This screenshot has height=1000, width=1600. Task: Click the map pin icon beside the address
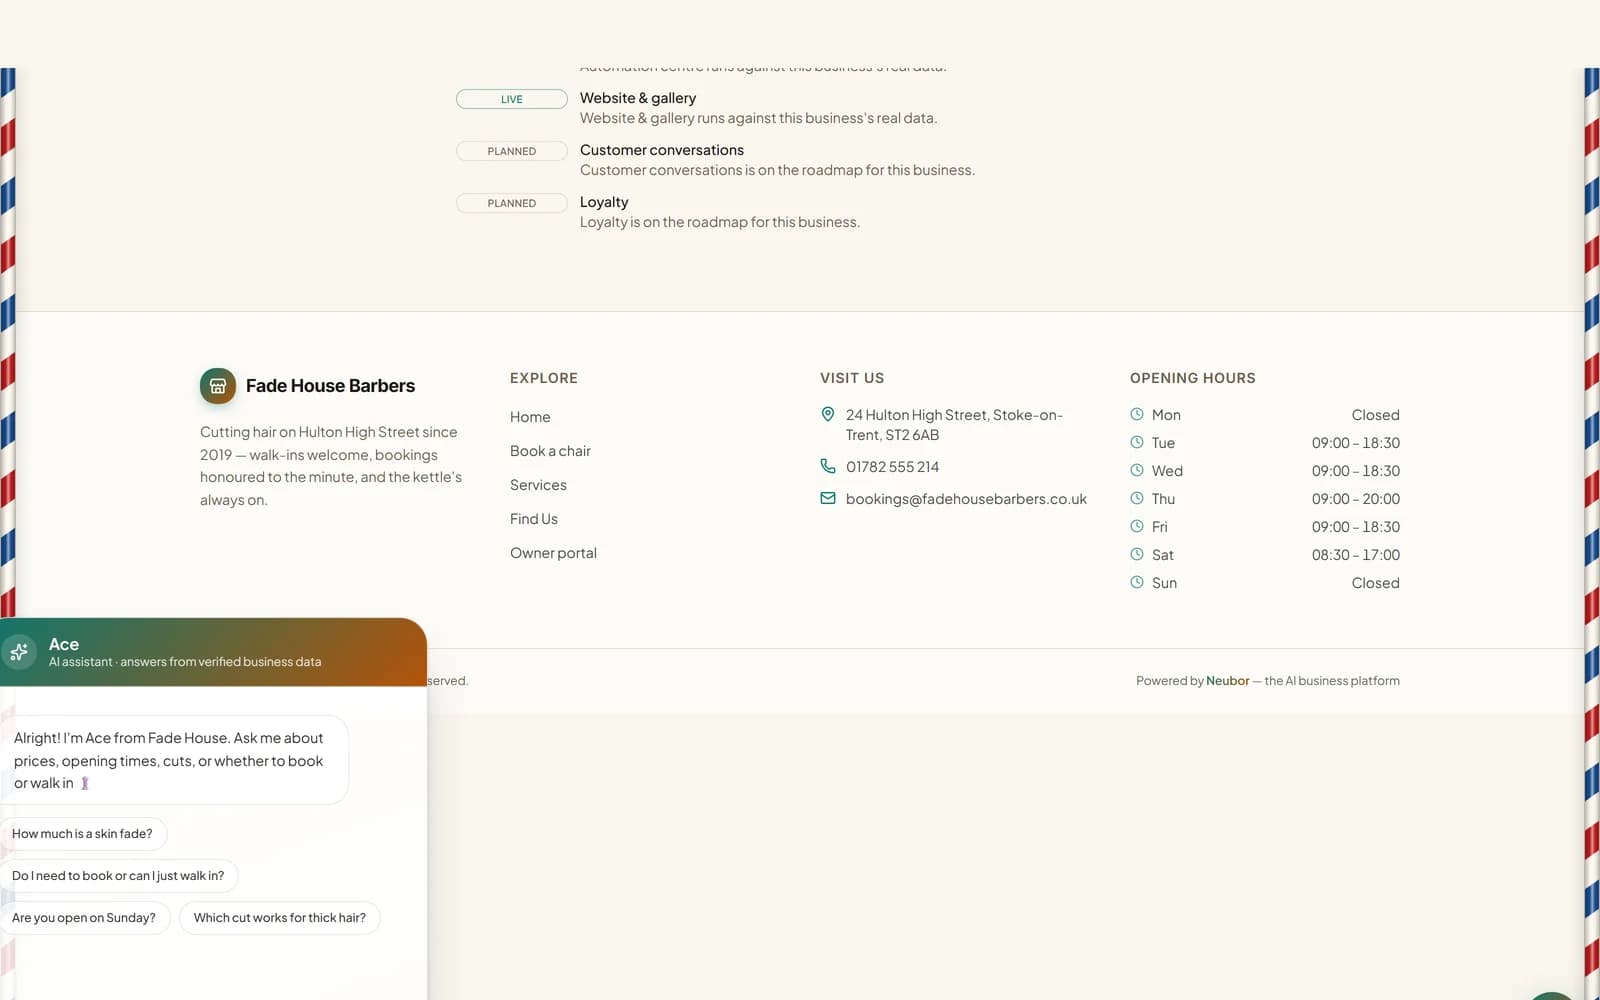point(828,414)
